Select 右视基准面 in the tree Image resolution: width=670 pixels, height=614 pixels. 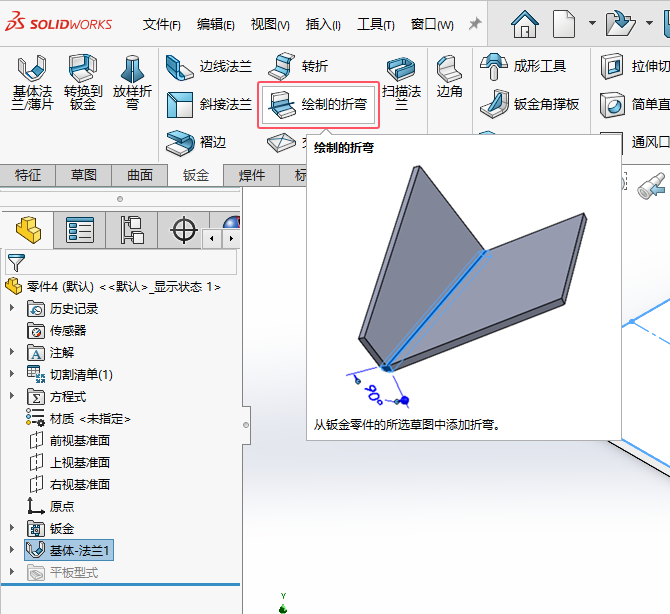70,485
